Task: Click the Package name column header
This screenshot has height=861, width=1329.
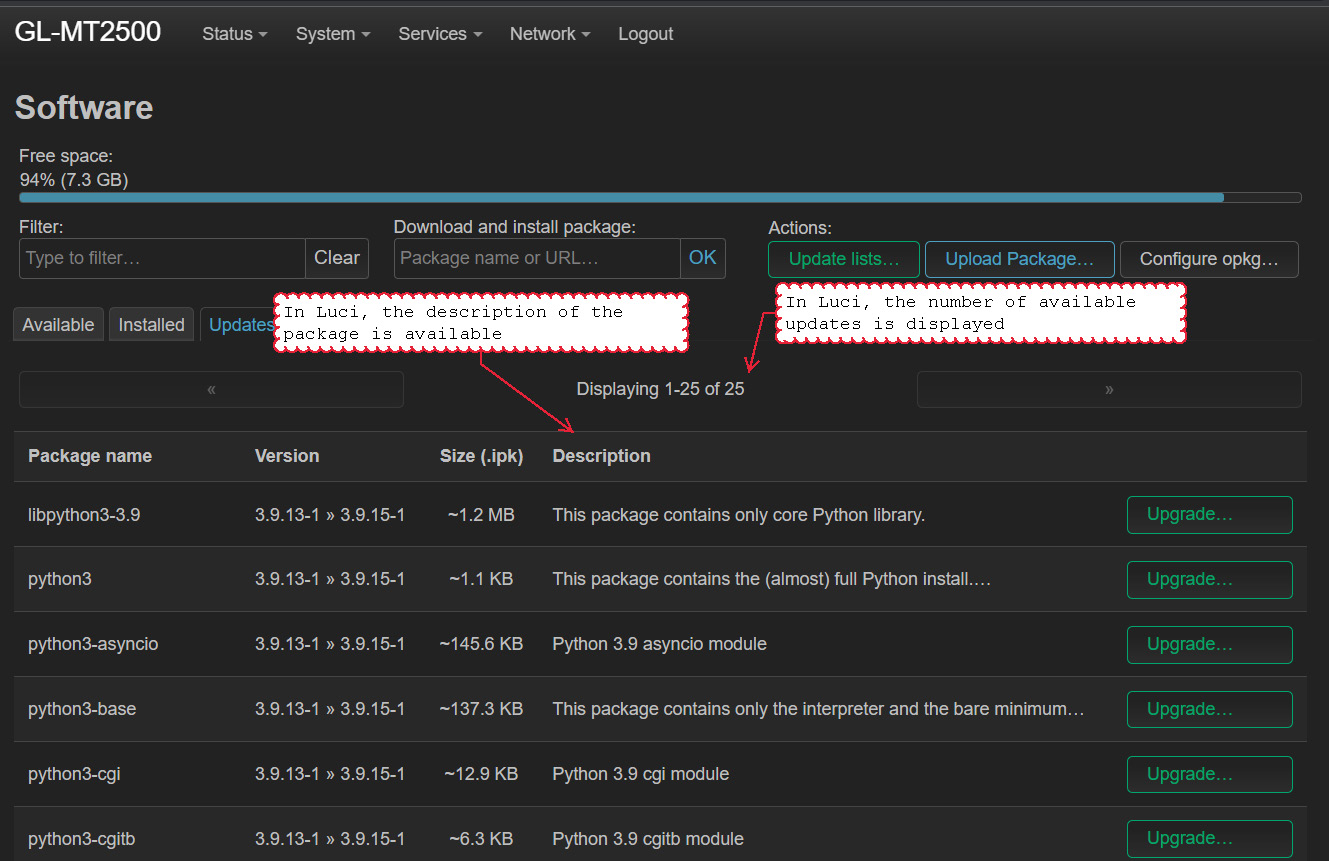Action: point(90,456)
